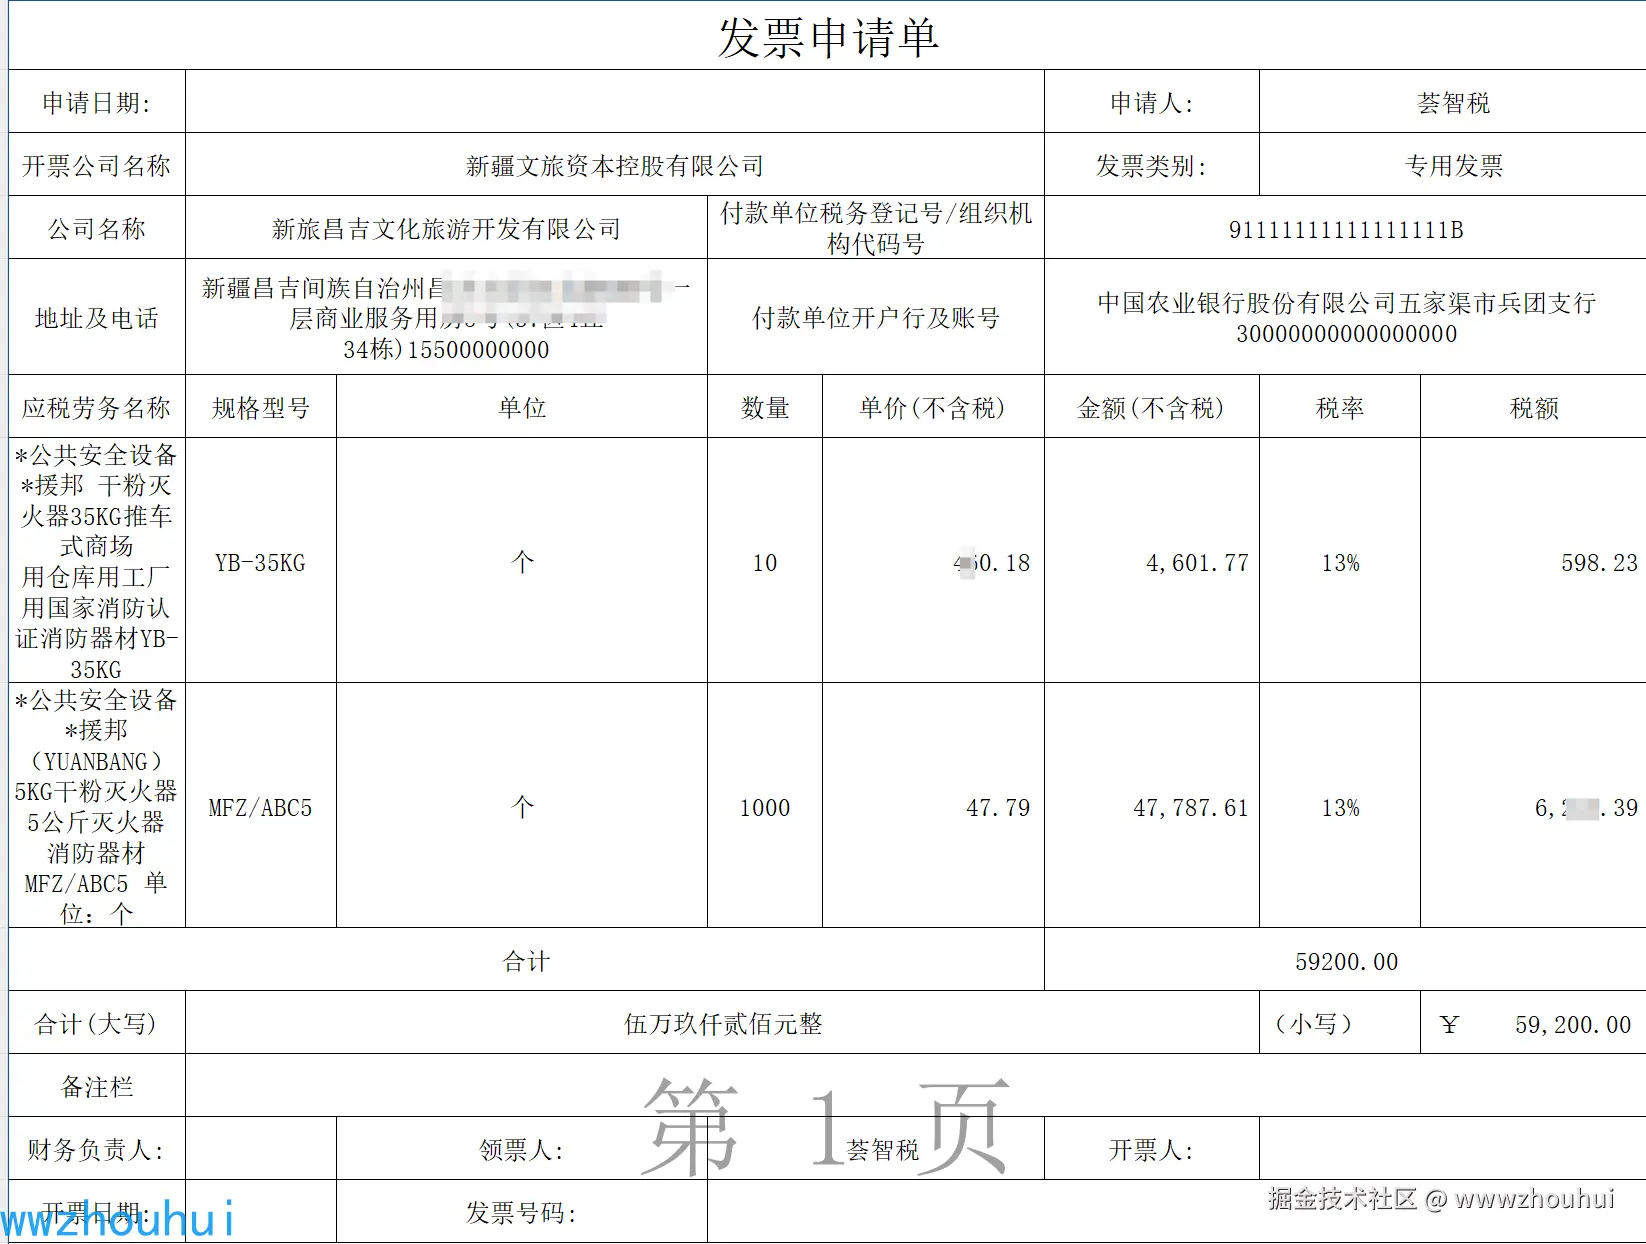
Task: Select the 单位 column header
Action: pyautogui.click(x=522, y=407)
